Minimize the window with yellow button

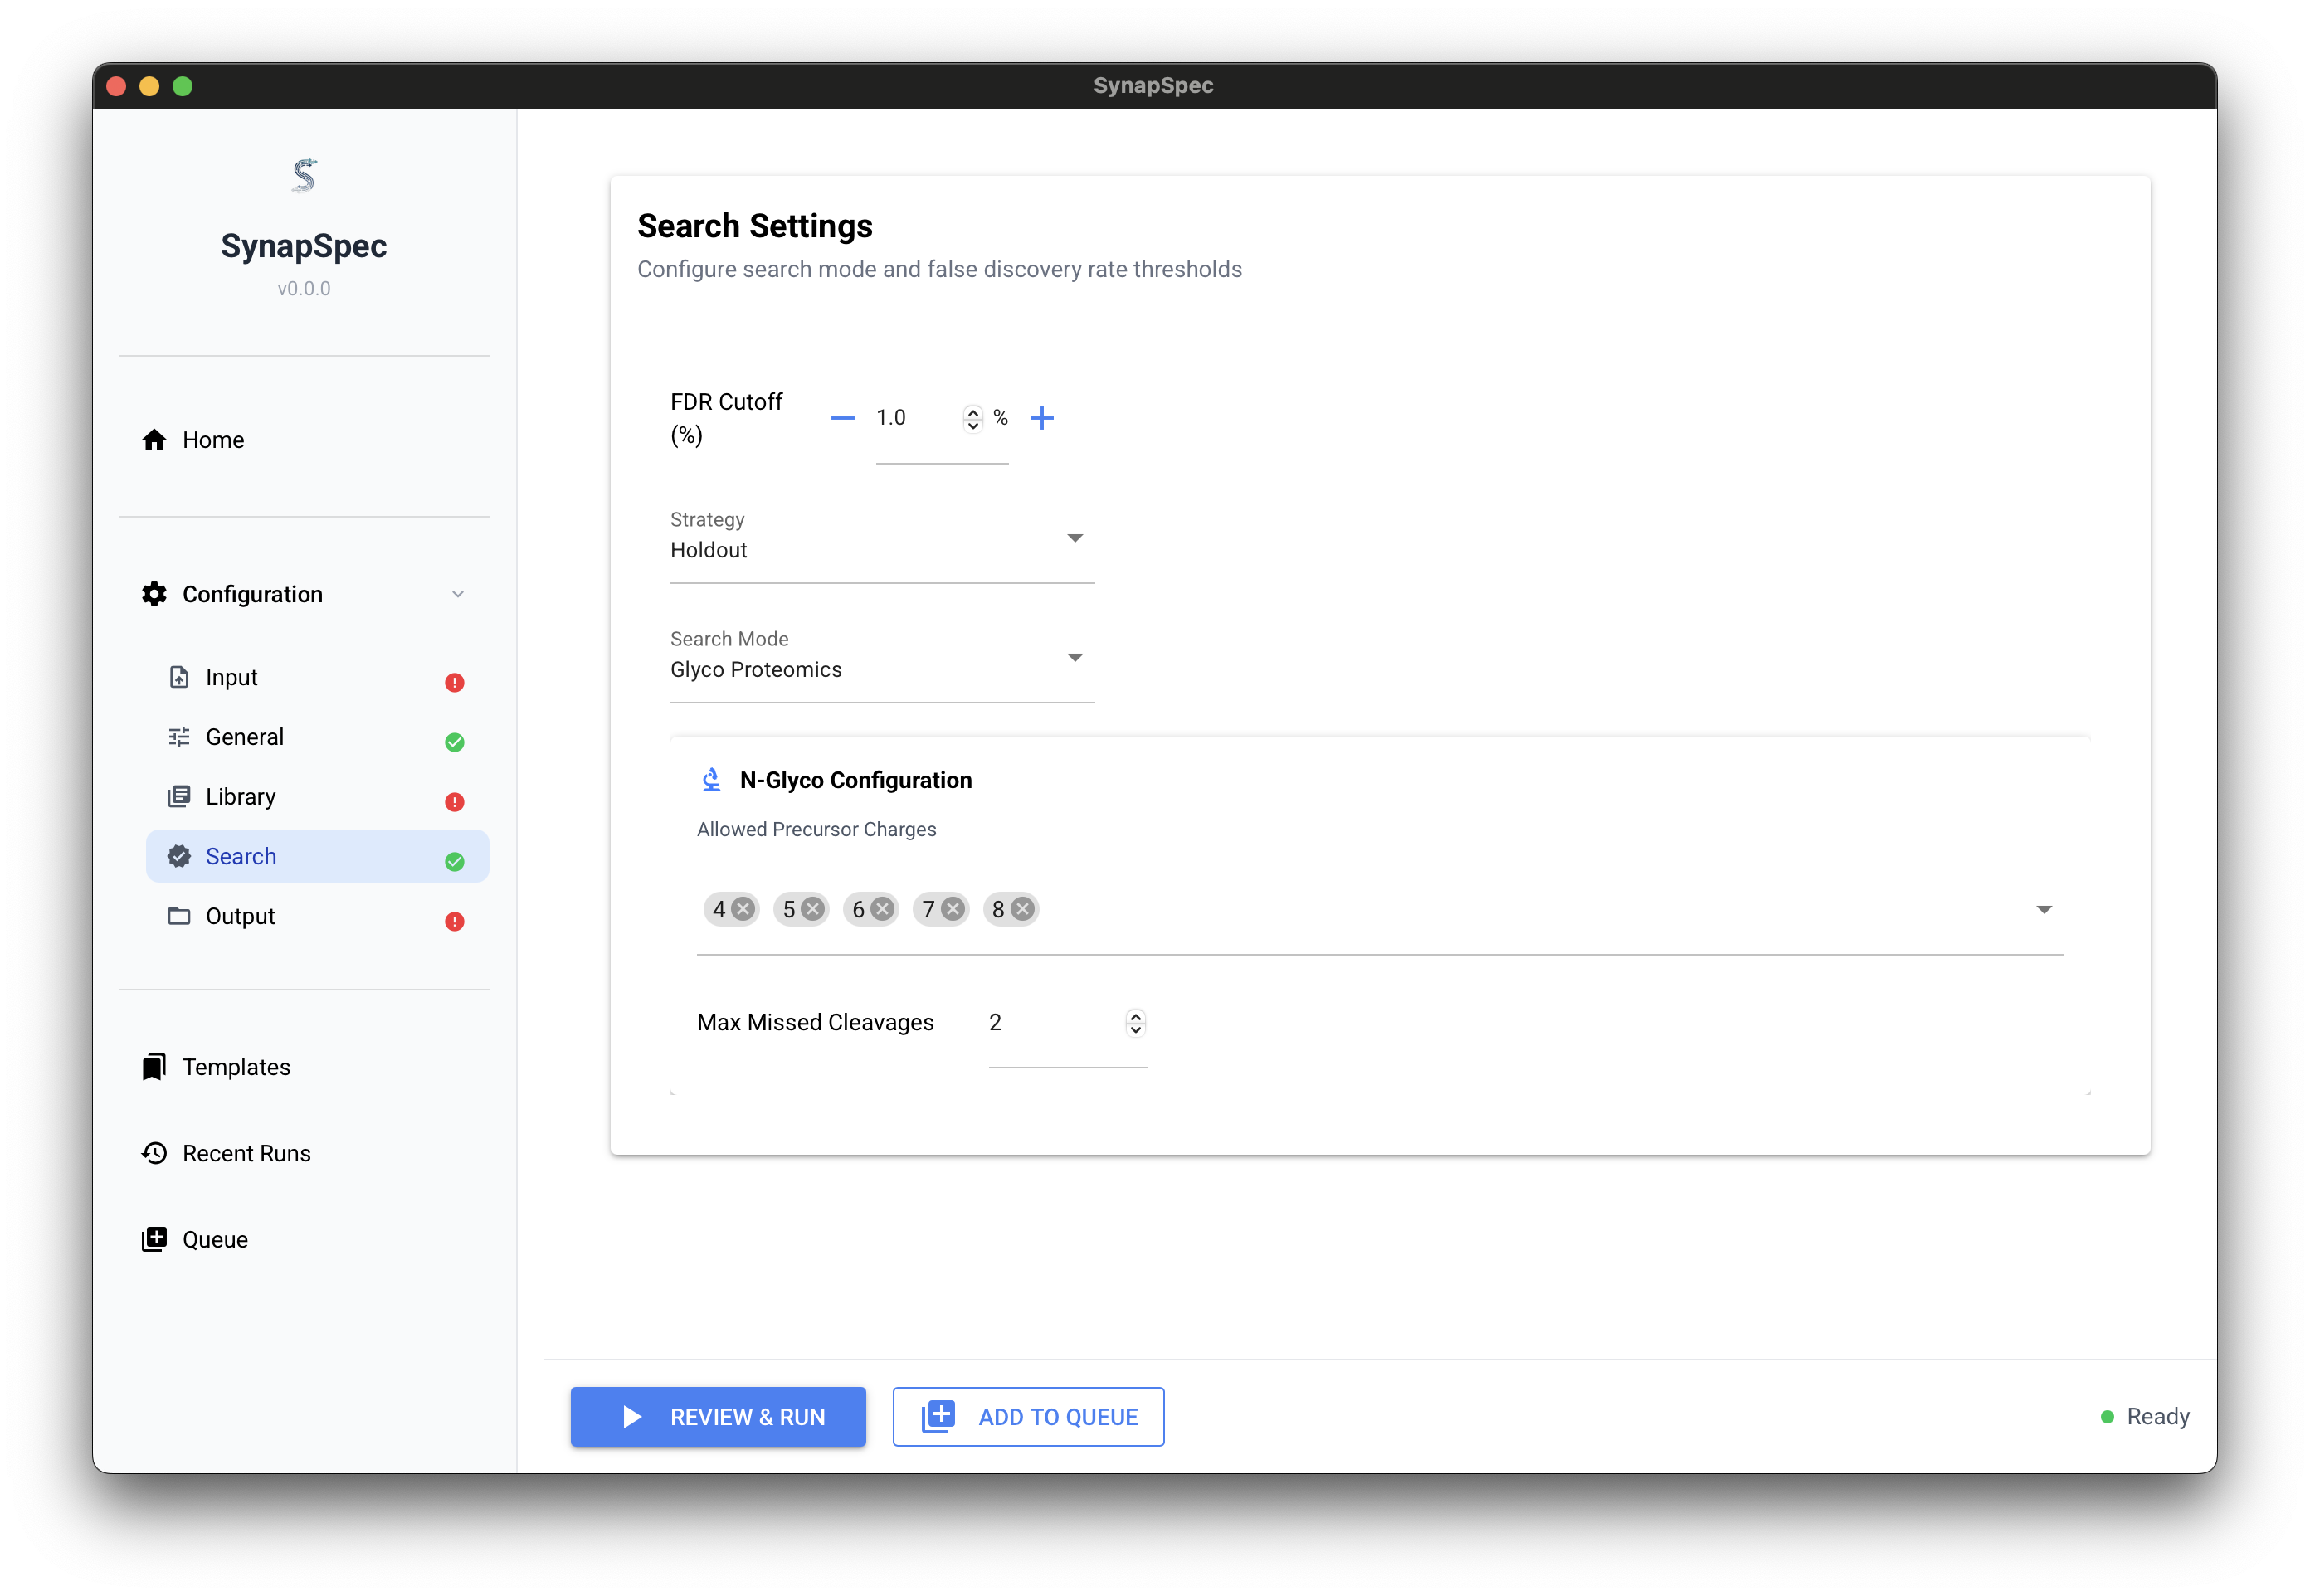[149, 86]
